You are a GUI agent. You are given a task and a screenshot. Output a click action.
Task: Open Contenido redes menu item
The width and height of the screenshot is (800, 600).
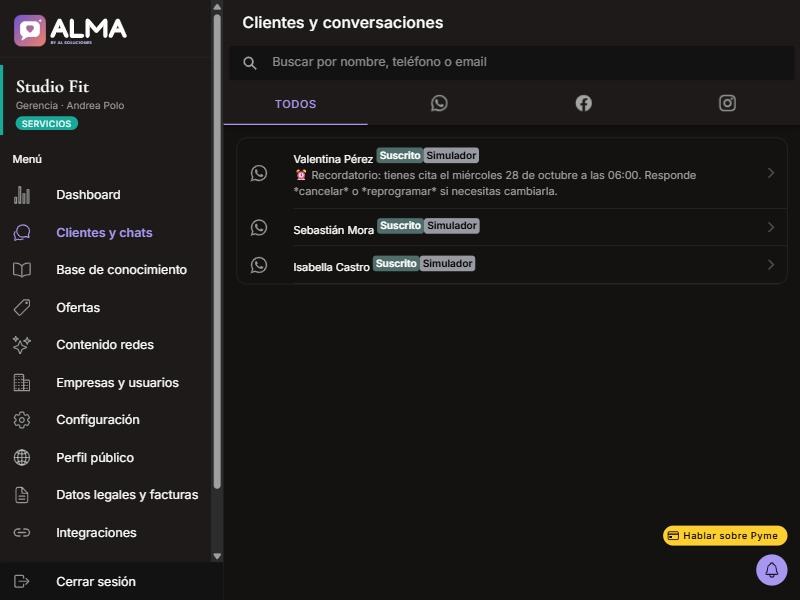(106, 345)
